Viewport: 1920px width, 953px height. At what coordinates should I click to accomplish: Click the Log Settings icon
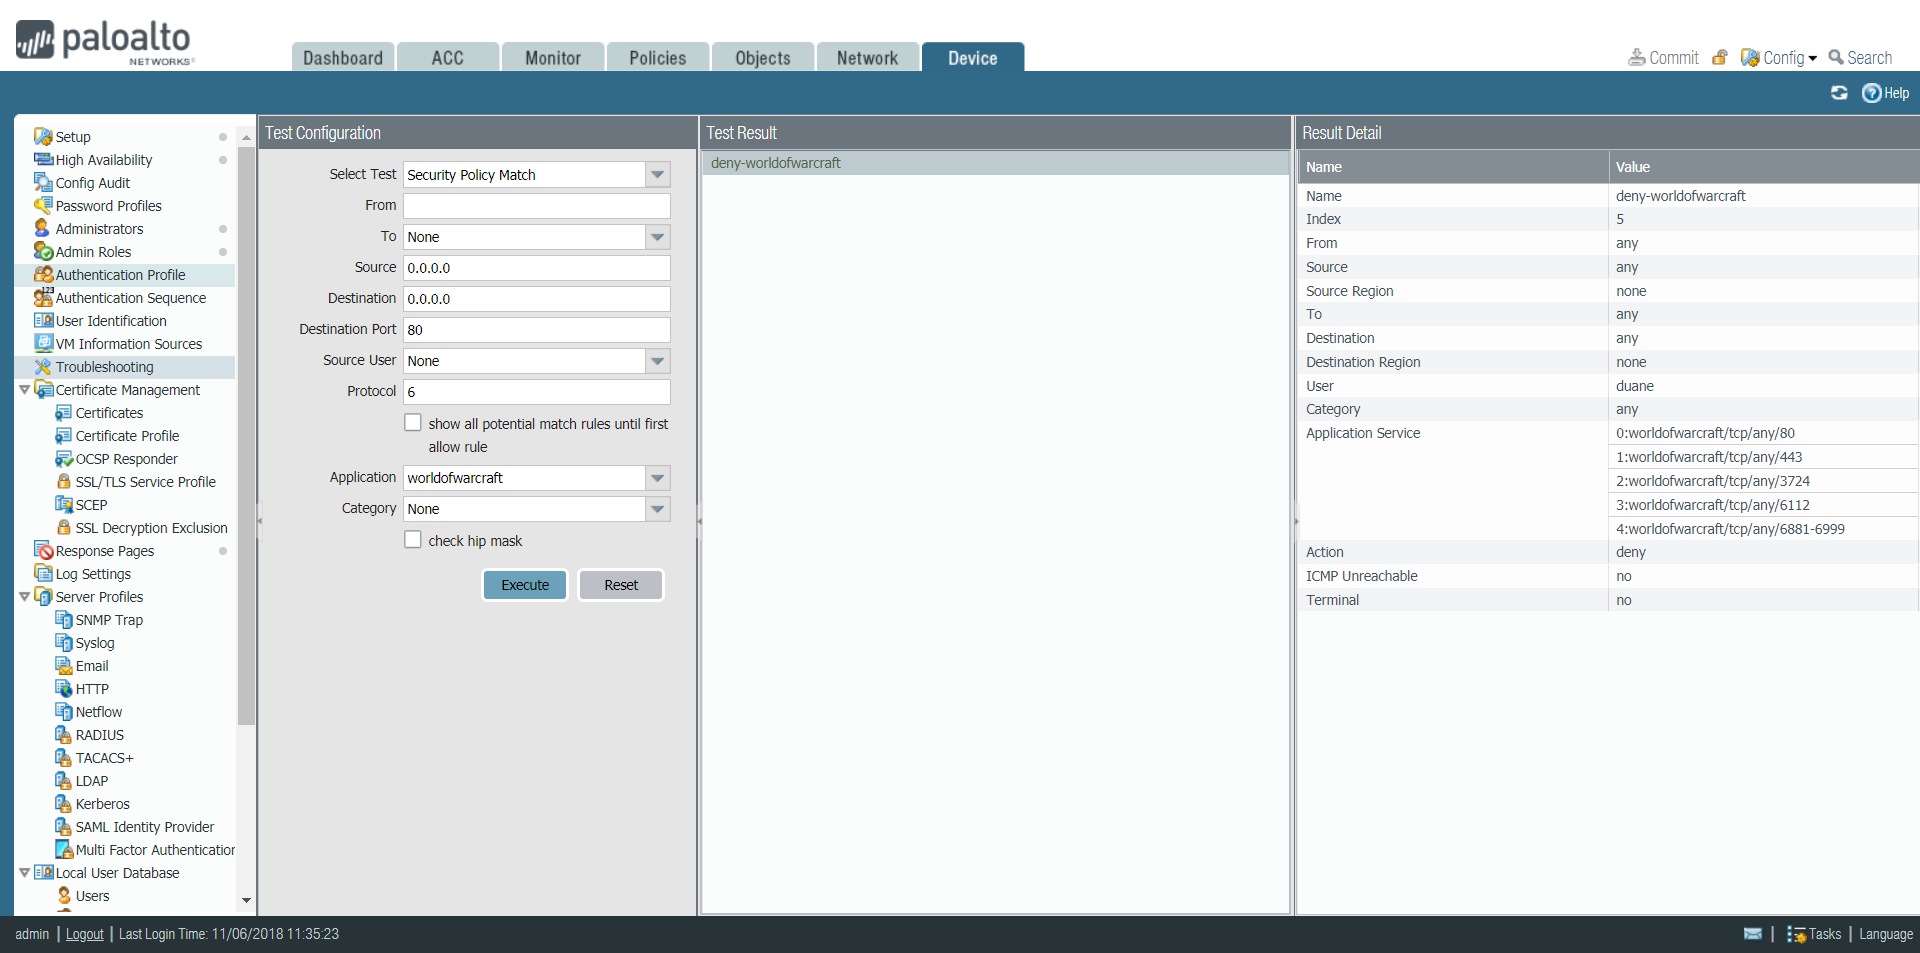point(43,573)
